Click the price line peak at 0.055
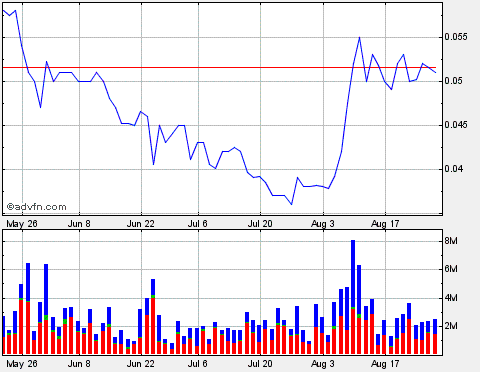 (x=359, y=37)
